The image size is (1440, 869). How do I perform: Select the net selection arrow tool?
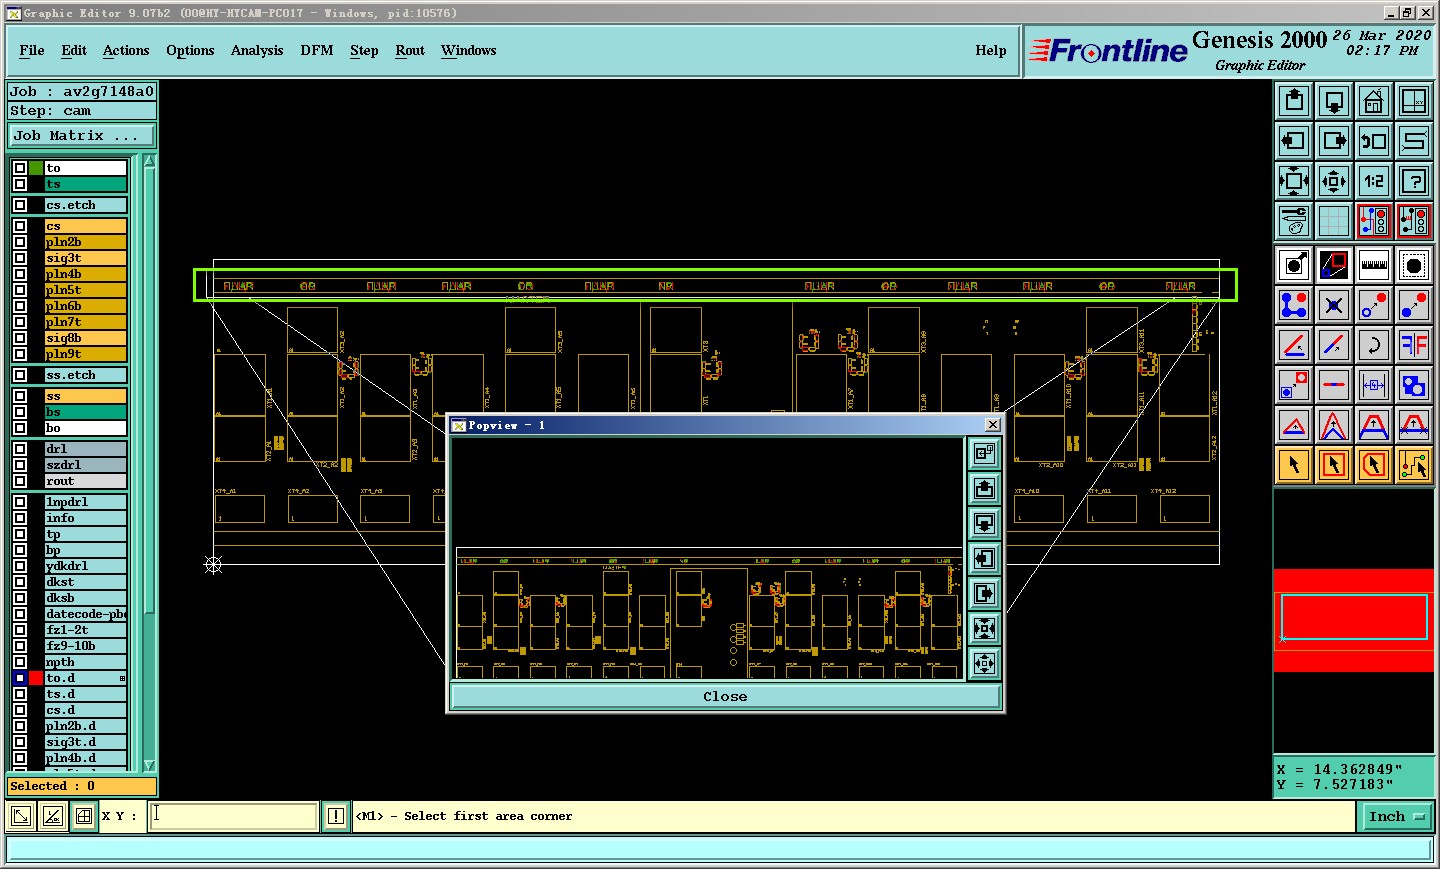coord(1414,465)
